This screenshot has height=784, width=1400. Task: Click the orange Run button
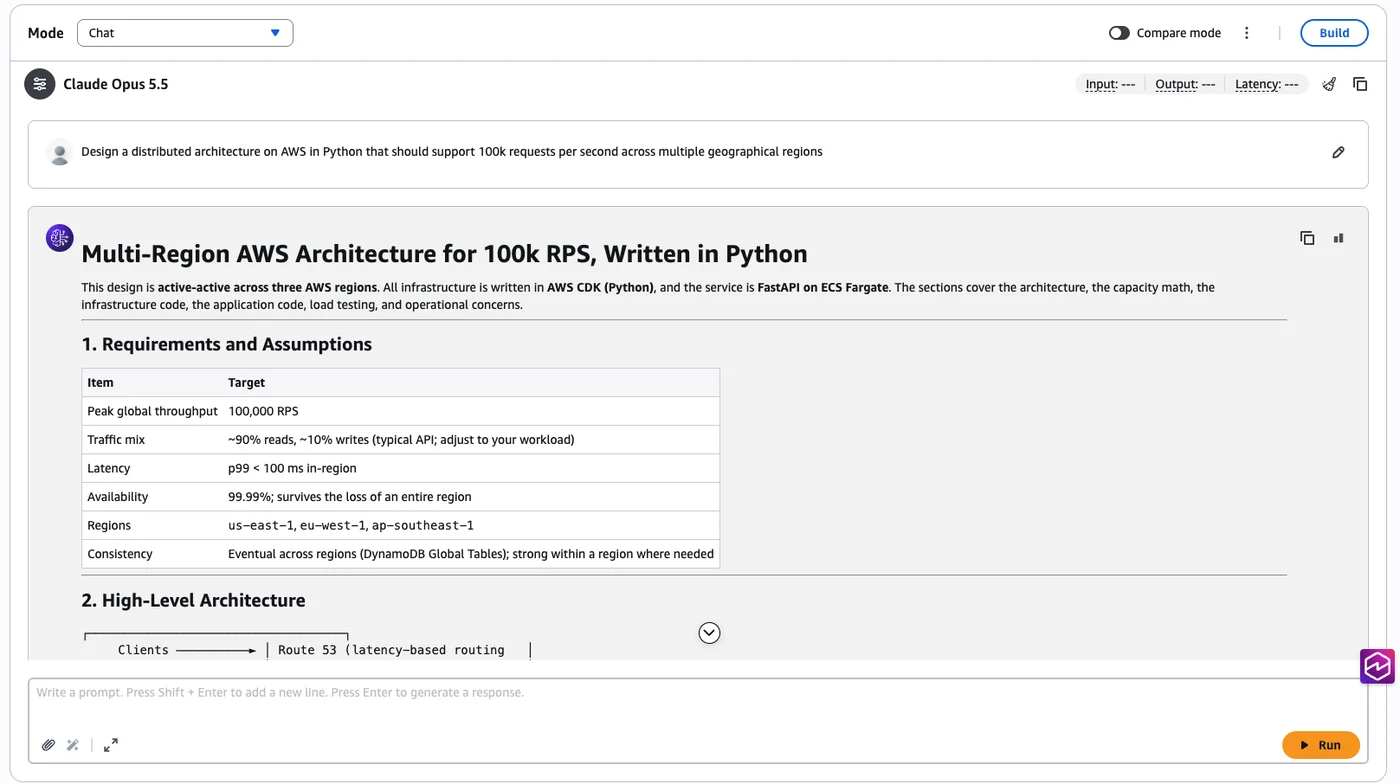pyautogui.click(x=1320, y=745)
